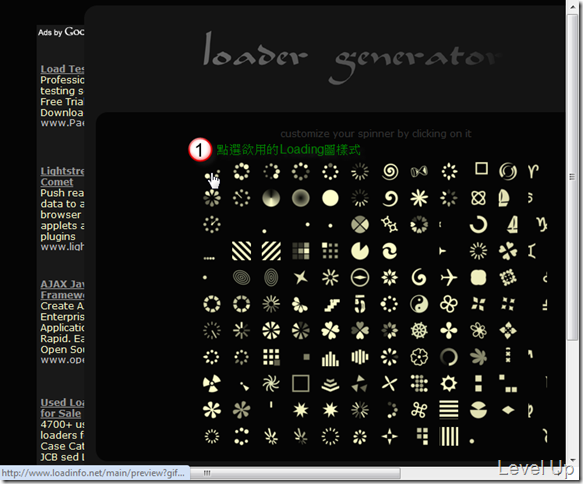Select the solid filled circle loader
This screenshot has width=583, height=484.
[330, 198]
